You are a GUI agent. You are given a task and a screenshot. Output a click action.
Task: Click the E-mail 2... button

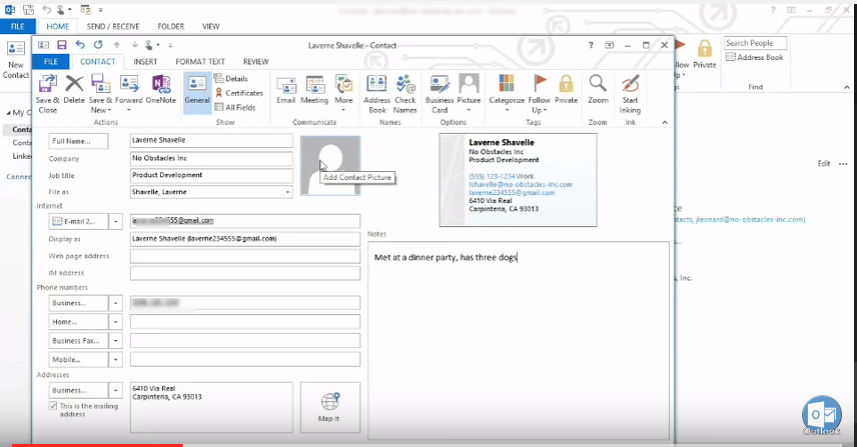click(x=78, y=221)
